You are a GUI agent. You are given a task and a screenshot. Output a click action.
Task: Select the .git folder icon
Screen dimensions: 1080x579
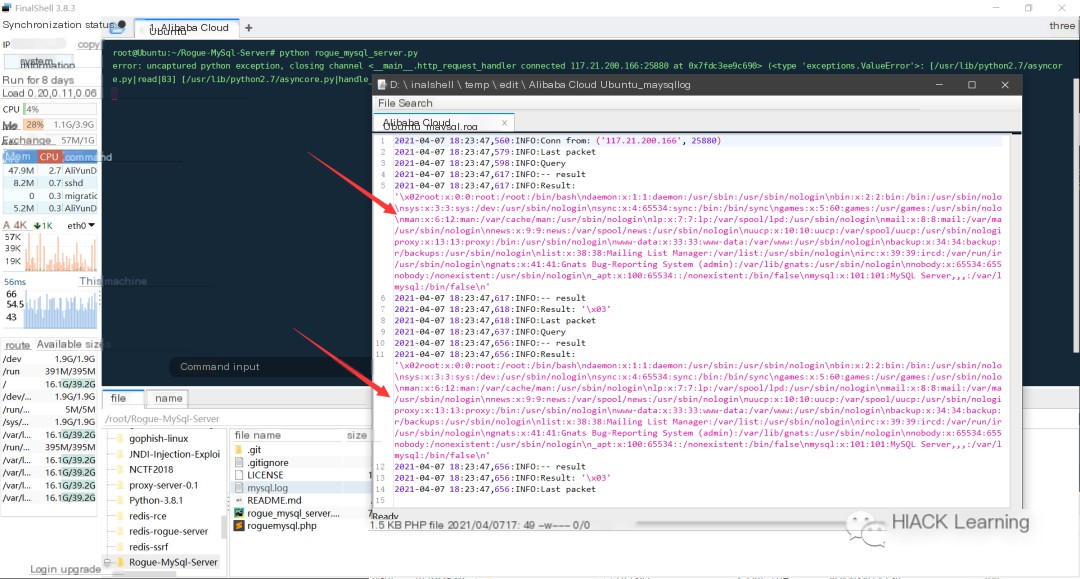coord(239,450)
